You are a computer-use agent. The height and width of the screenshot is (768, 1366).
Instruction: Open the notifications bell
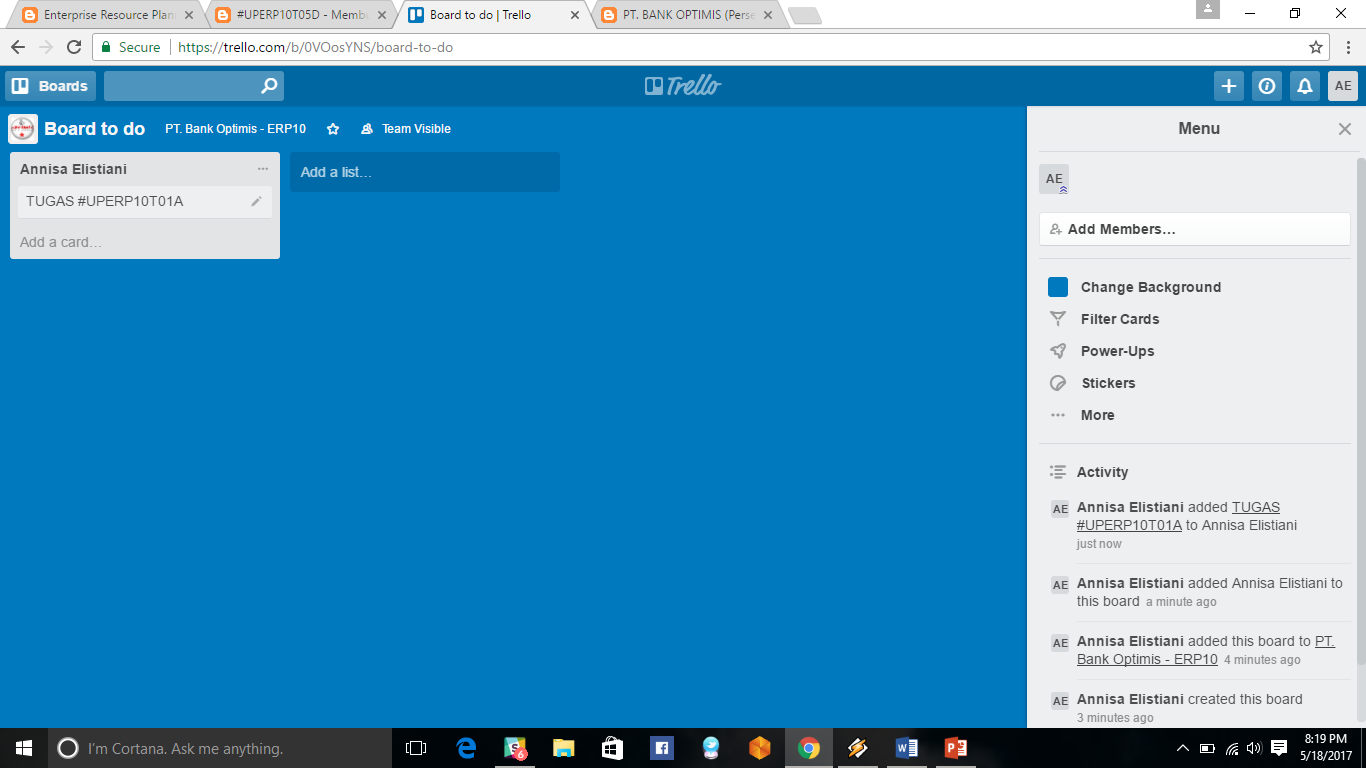1305,86
